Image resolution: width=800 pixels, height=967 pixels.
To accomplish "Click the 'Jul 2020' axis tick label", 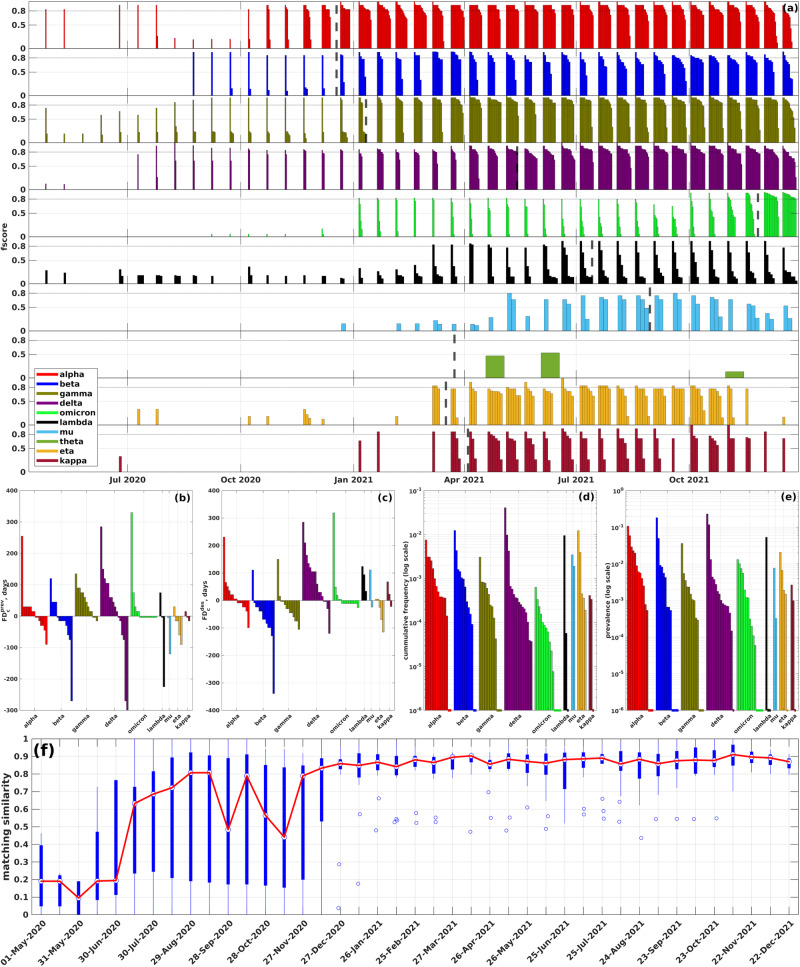I will (x=128, y=479).
